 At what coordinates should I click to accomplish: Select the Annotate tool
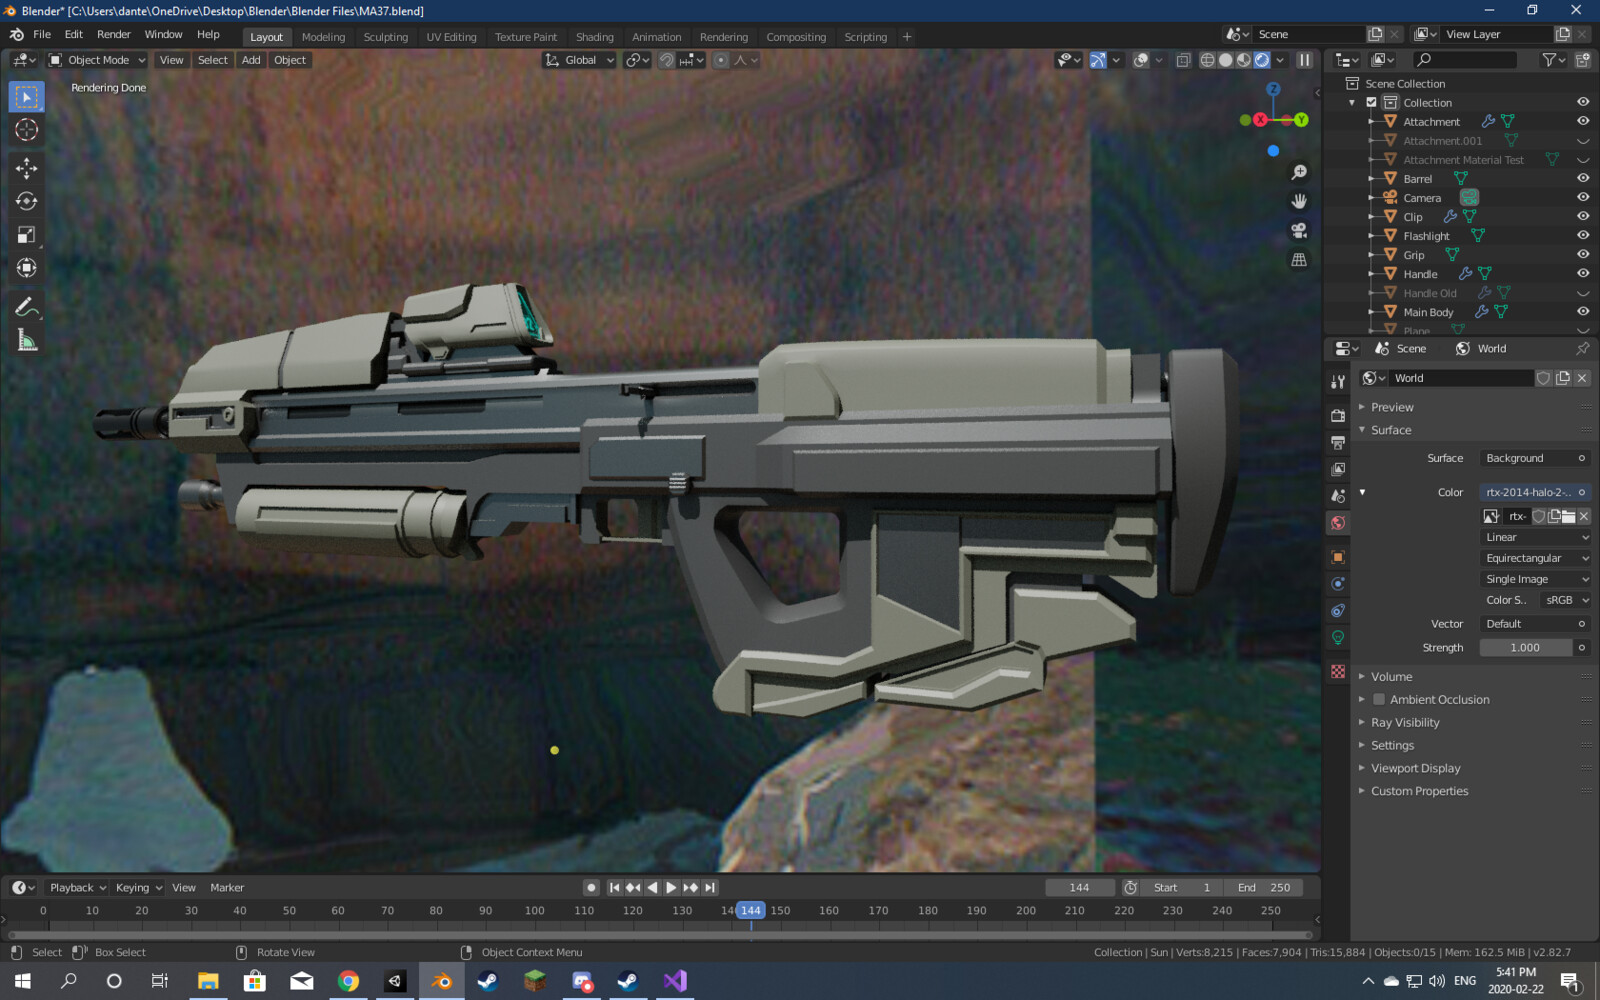click(25, 307)
